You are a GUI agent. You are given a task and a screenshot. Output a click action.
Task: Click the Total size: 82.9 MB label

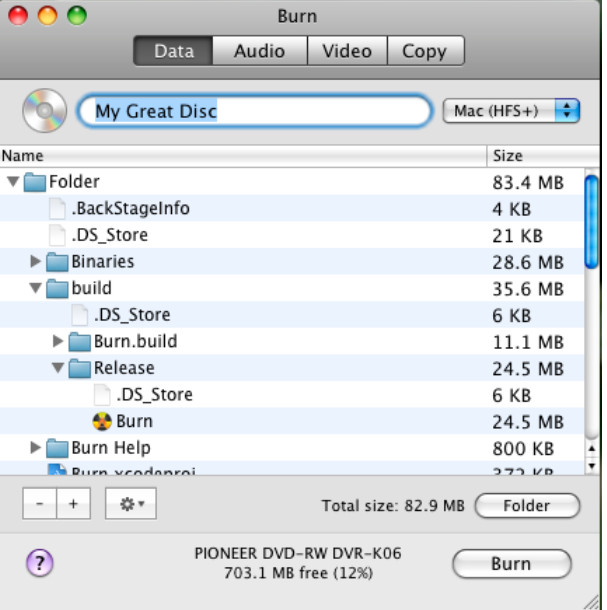(393, 506)
